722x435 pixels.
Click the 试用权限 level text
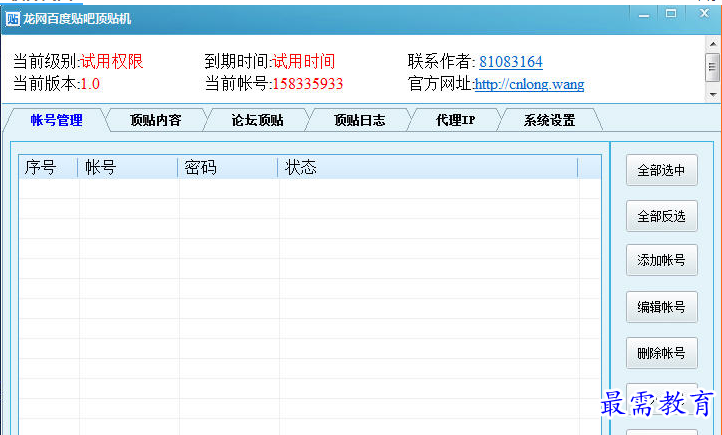pyautogui.click(x=112, y=62)
